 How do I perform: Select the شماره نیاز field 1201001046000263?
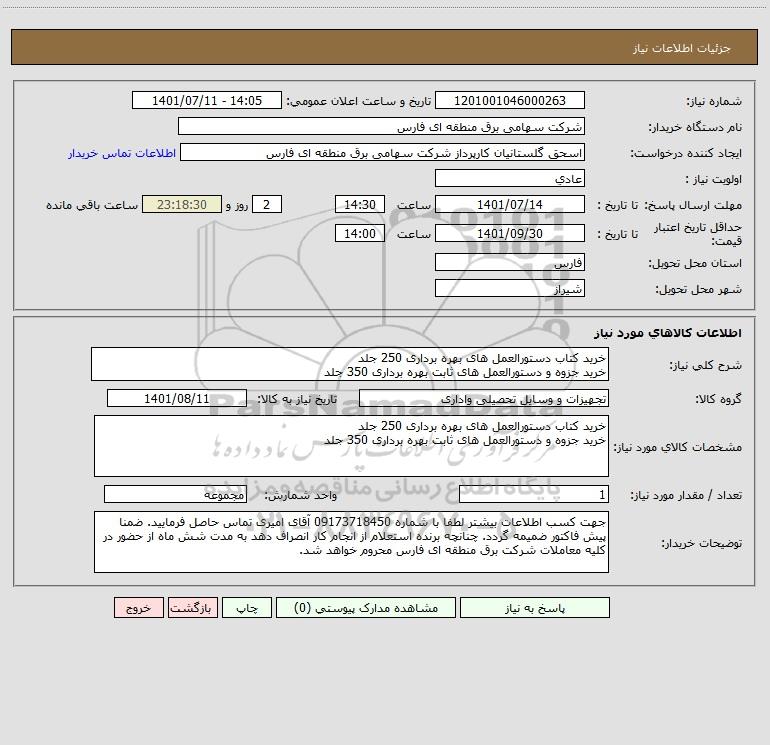click(x=510, y=100)
